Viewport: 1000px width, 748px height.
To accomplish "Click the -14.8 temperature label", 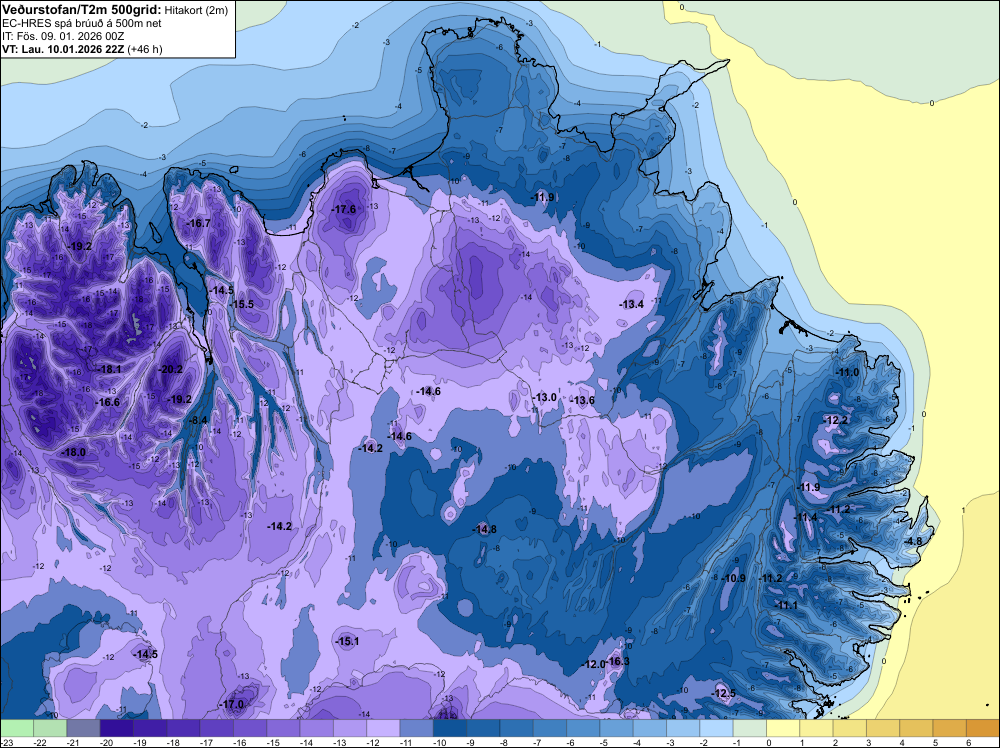I will tap(485, 529).
